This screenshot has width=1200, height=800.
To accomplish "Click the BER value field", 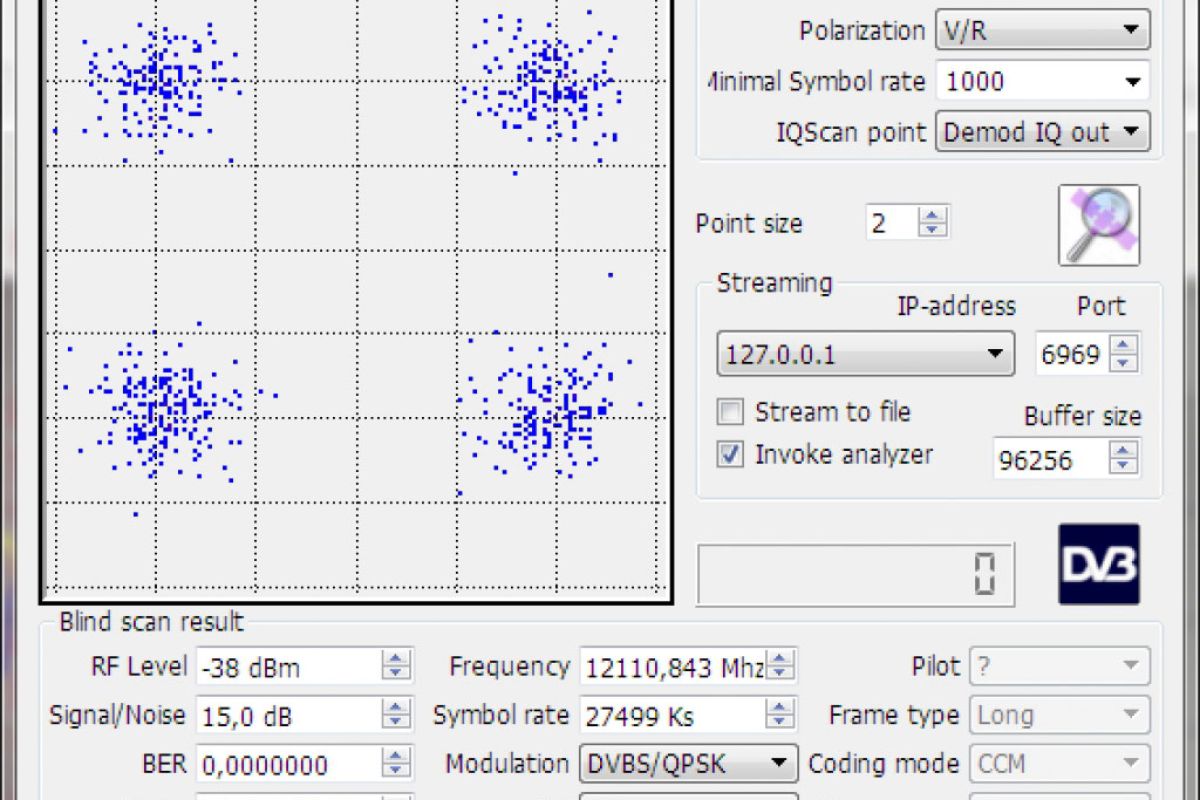I will tap(288, 766).
